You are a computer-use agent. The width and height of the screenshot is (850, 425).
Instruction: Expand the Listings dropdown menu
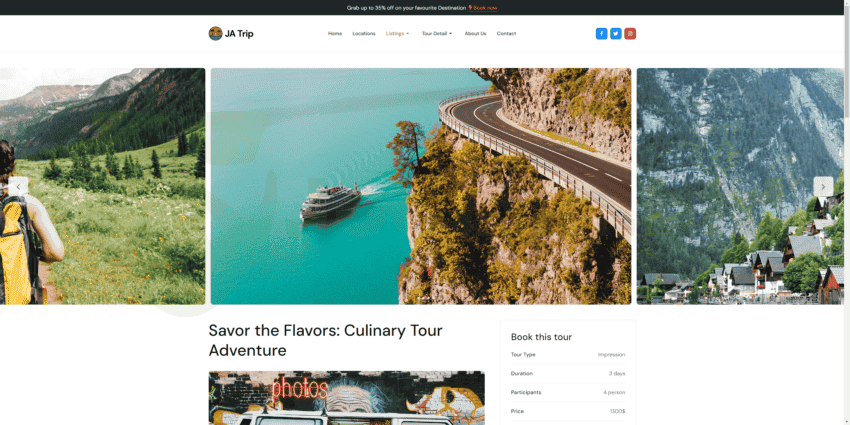[x=397, y=34]
